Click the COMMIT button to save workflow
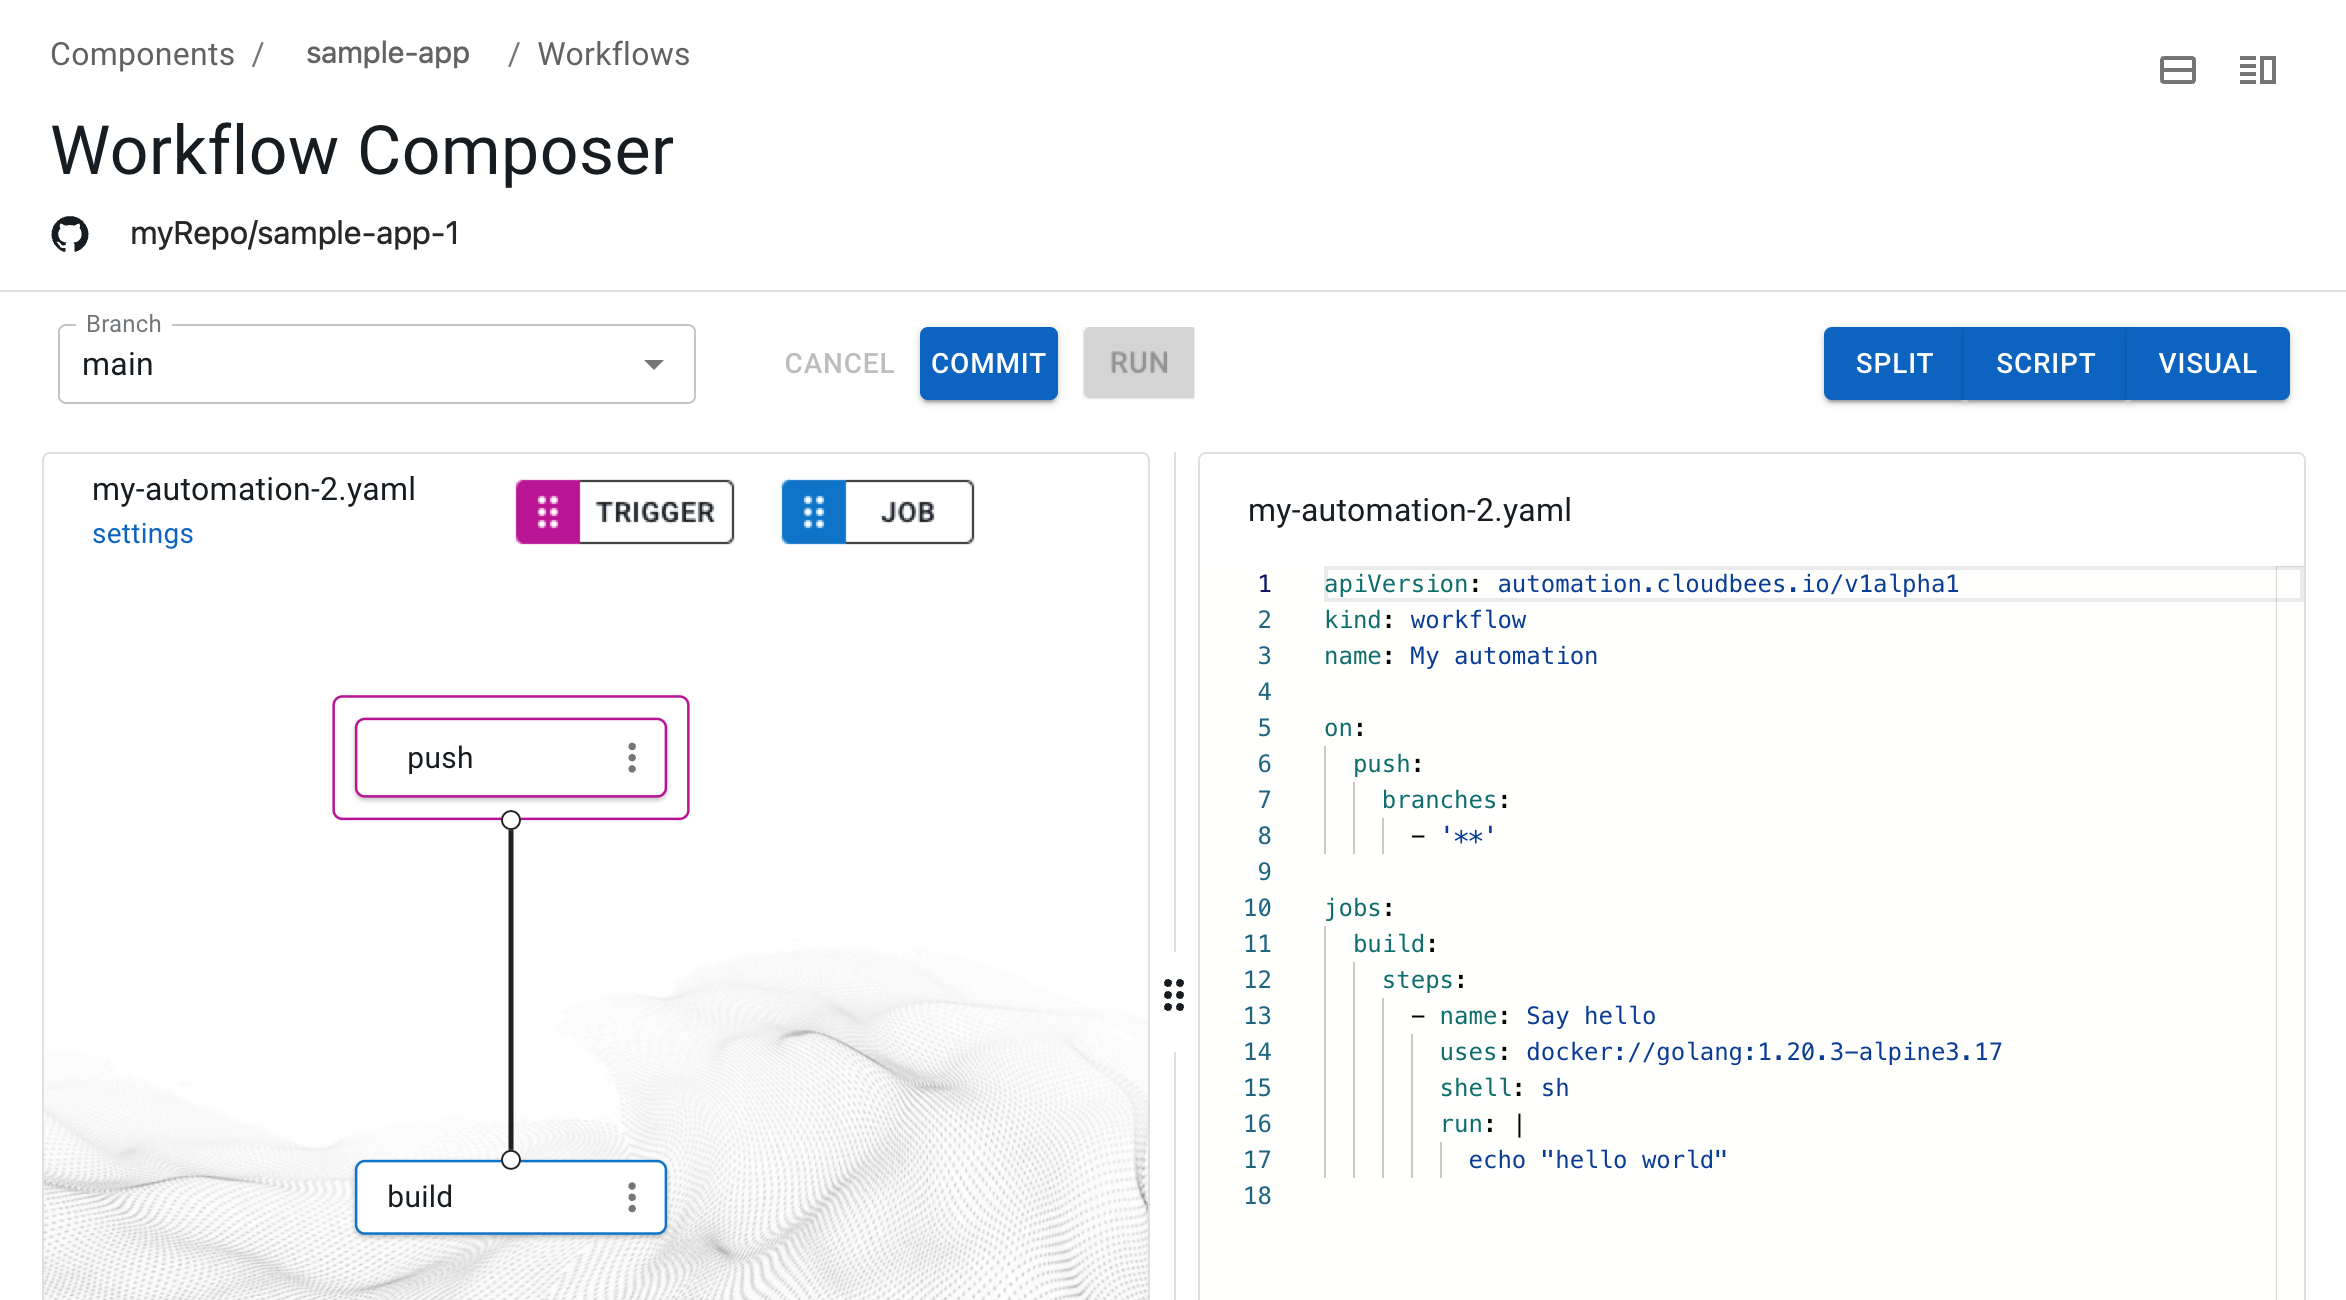This screenshot has width=2346, height=1300. pyautogui.click(x=989, y=362)
